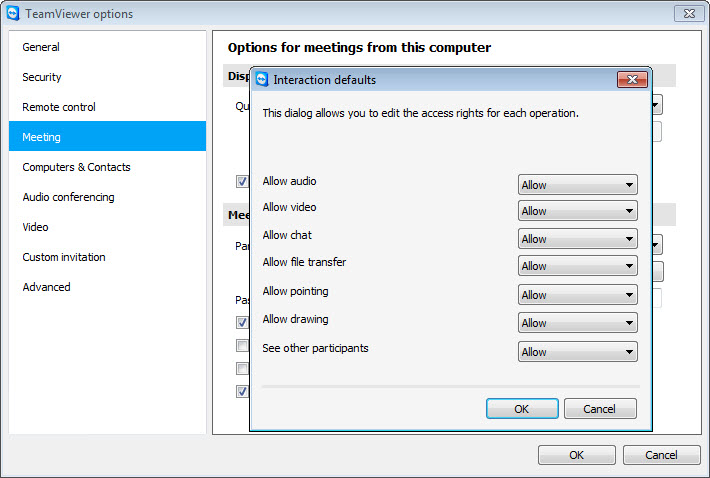
Task: Open Audio conferencing settings
Action: pos(107,197)
